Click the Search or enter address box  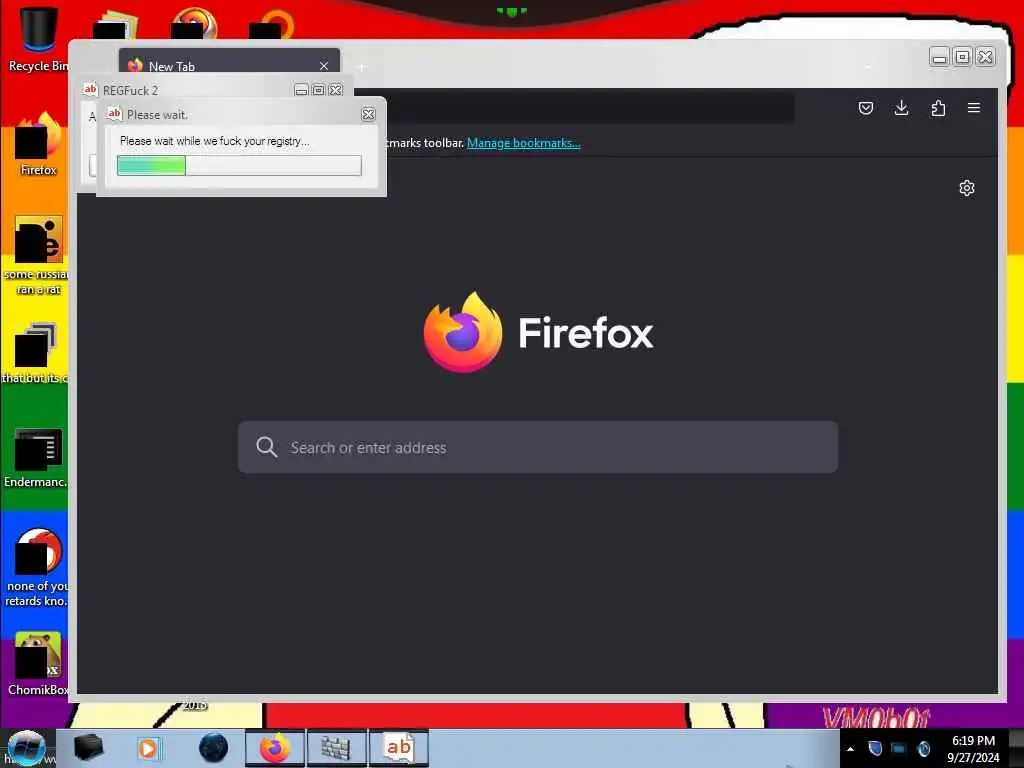pos(537,447)
